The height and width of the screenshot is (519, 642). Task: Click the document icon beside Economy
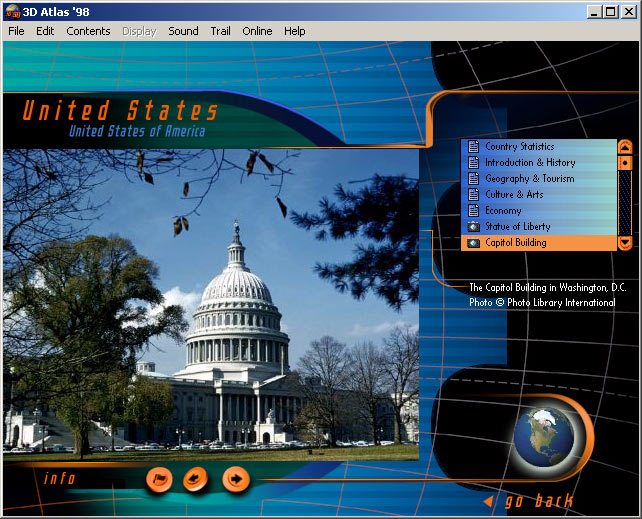pos(473,210)
